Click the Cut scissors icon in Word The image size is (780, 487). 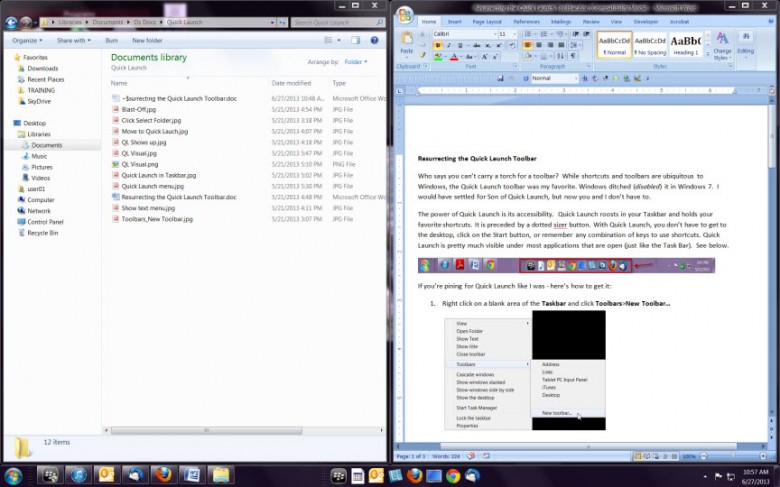(x=422, y=34)
